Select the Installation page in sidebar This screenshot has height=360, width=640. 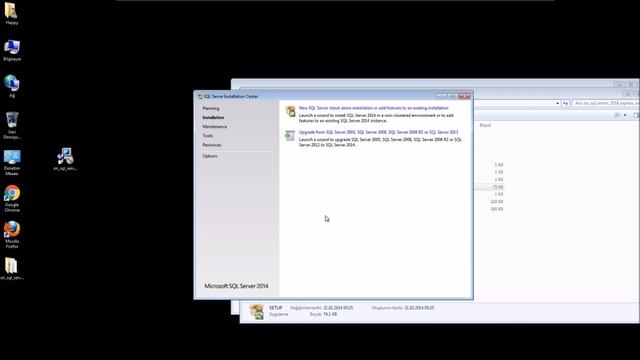[x=213, y=118]
